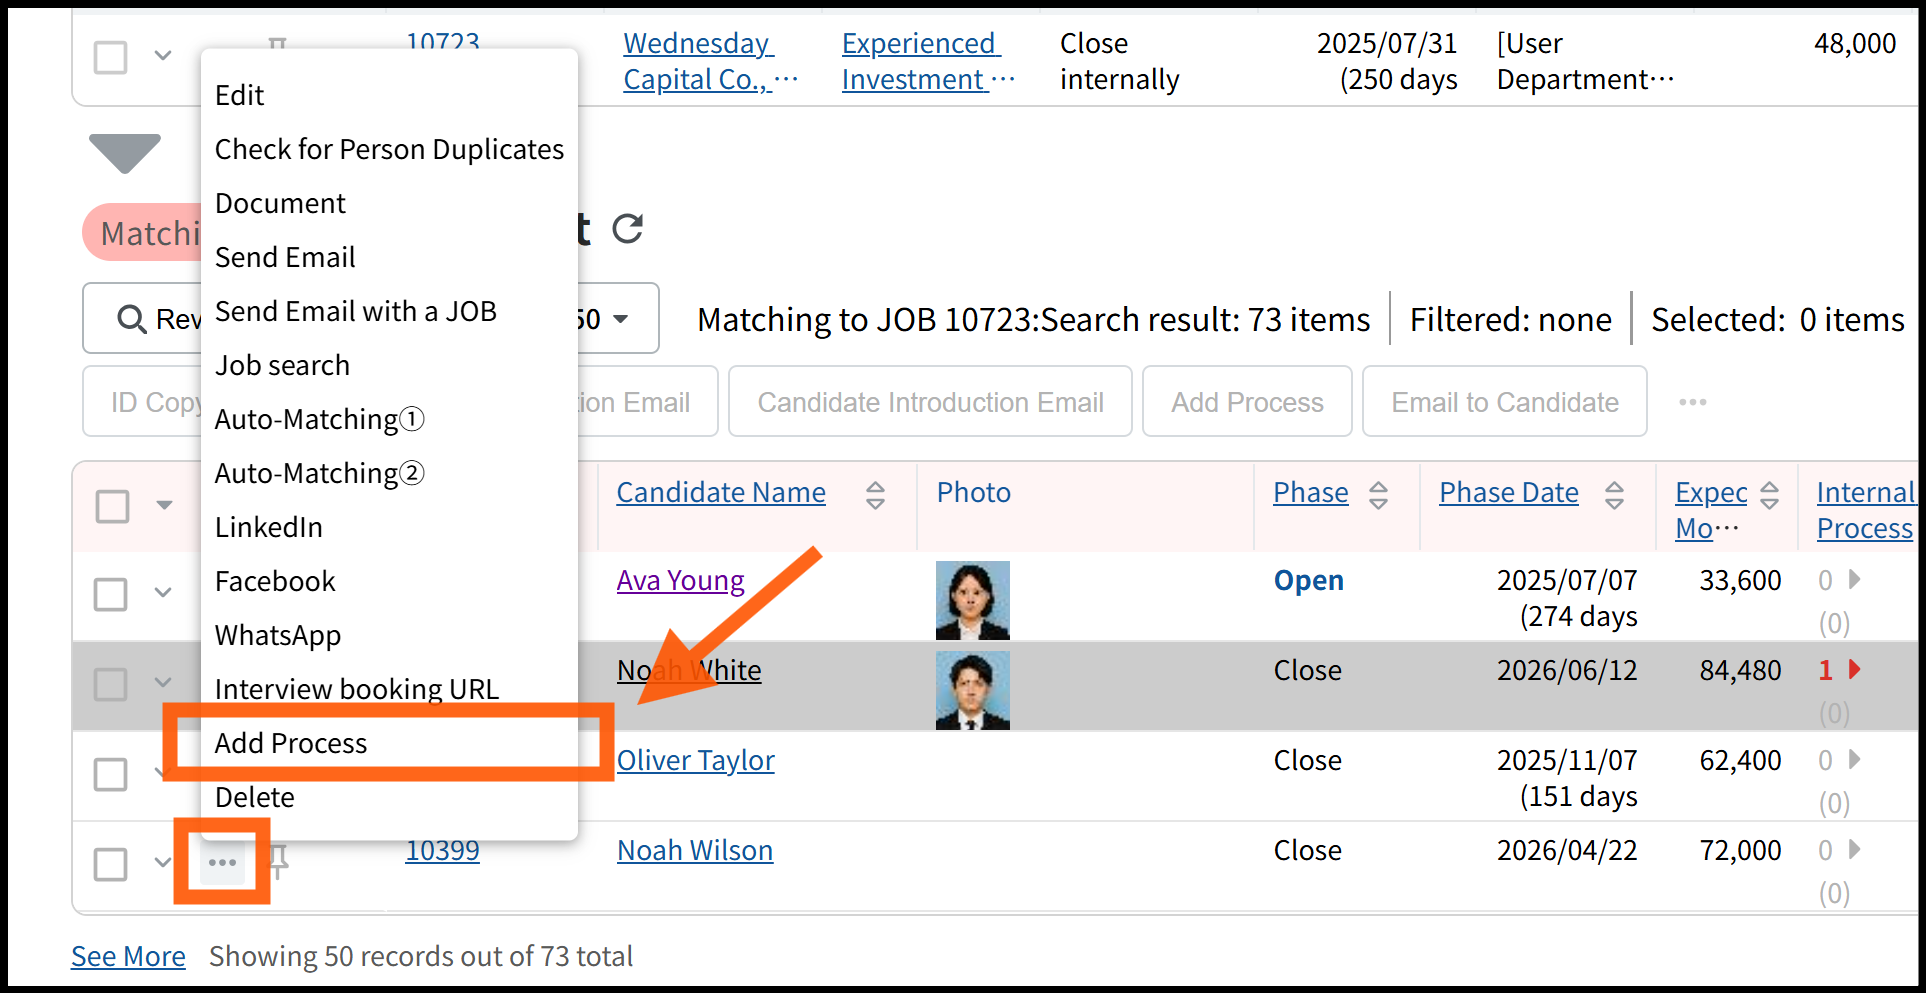
Task: Click Ava Young's photo thumbnail
Action: (x=972, y=600)
